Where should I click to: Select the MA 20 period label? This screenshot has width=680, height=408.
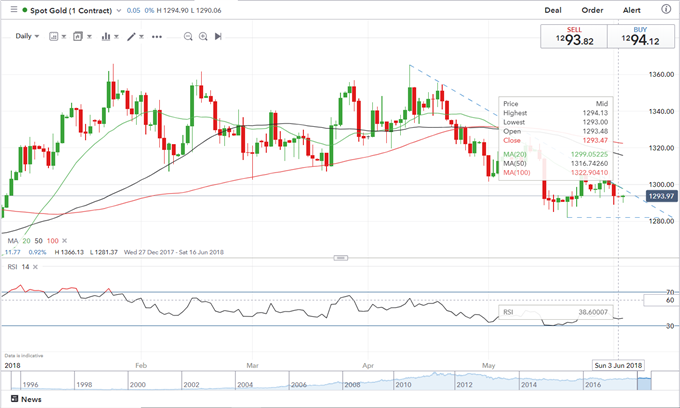pos(26,241)
